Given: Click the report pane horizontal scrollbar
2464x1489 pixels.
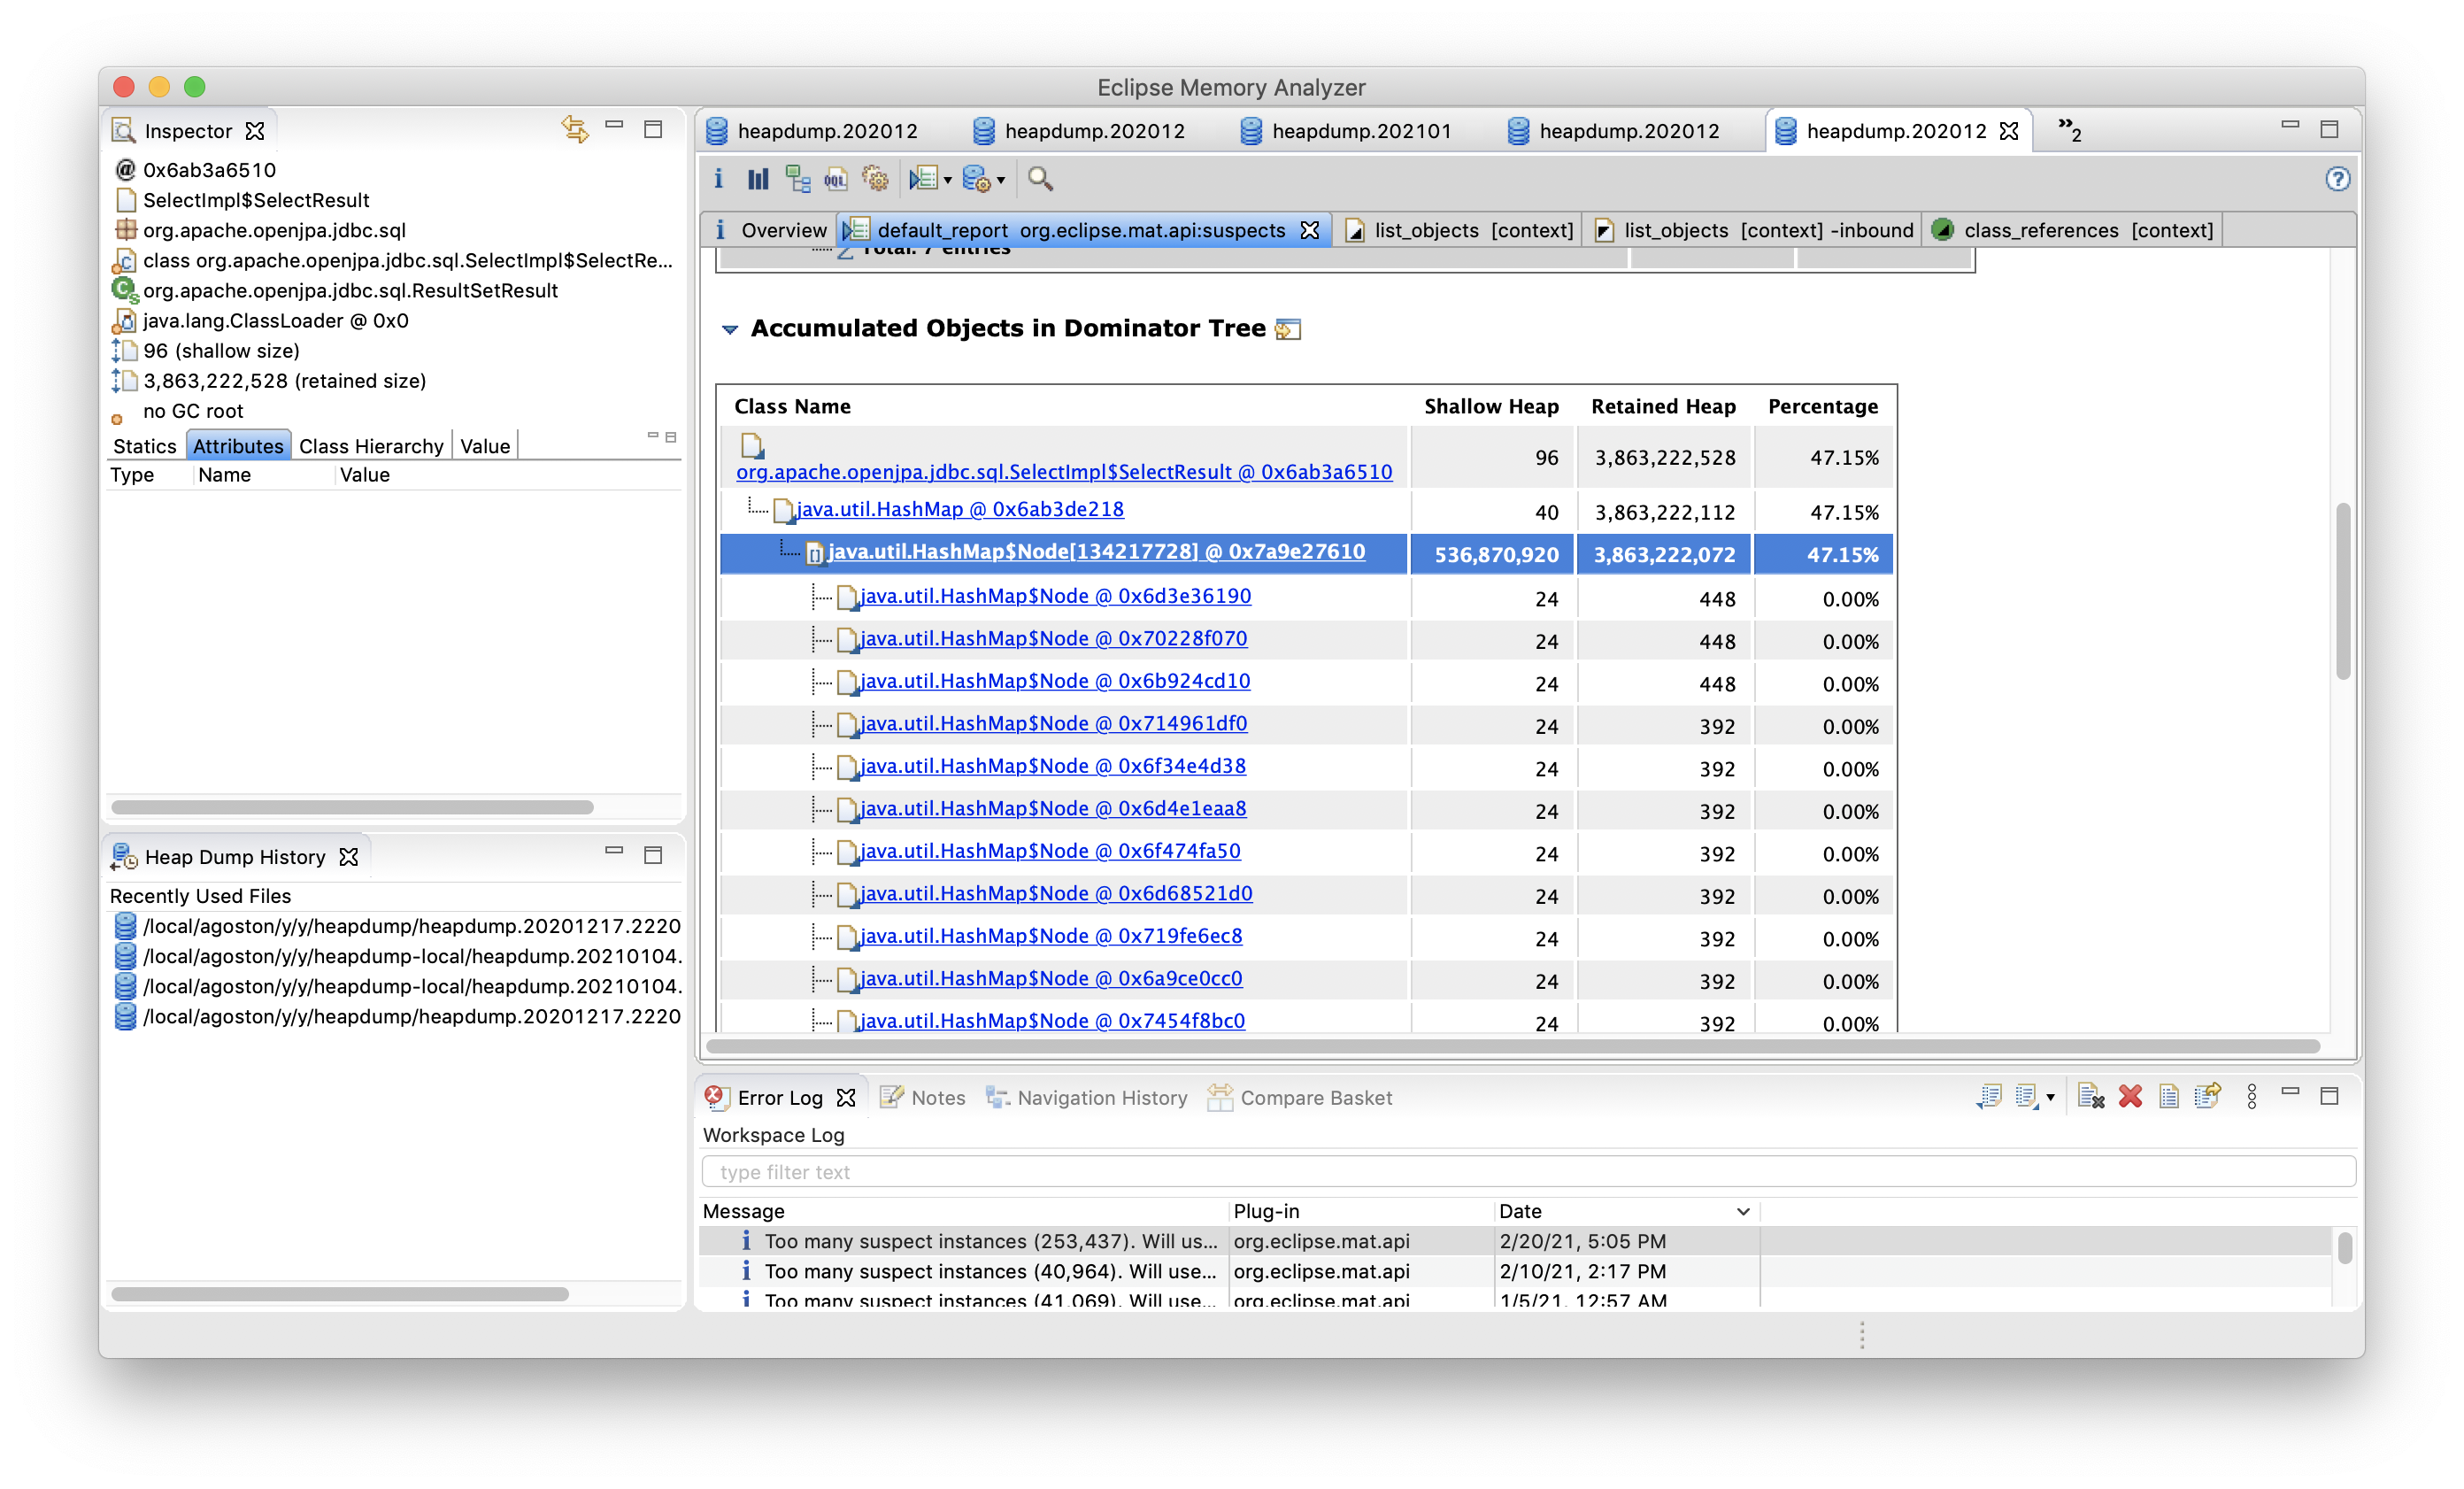Looking at the screenshot, I should (x=1512, y=1046).
